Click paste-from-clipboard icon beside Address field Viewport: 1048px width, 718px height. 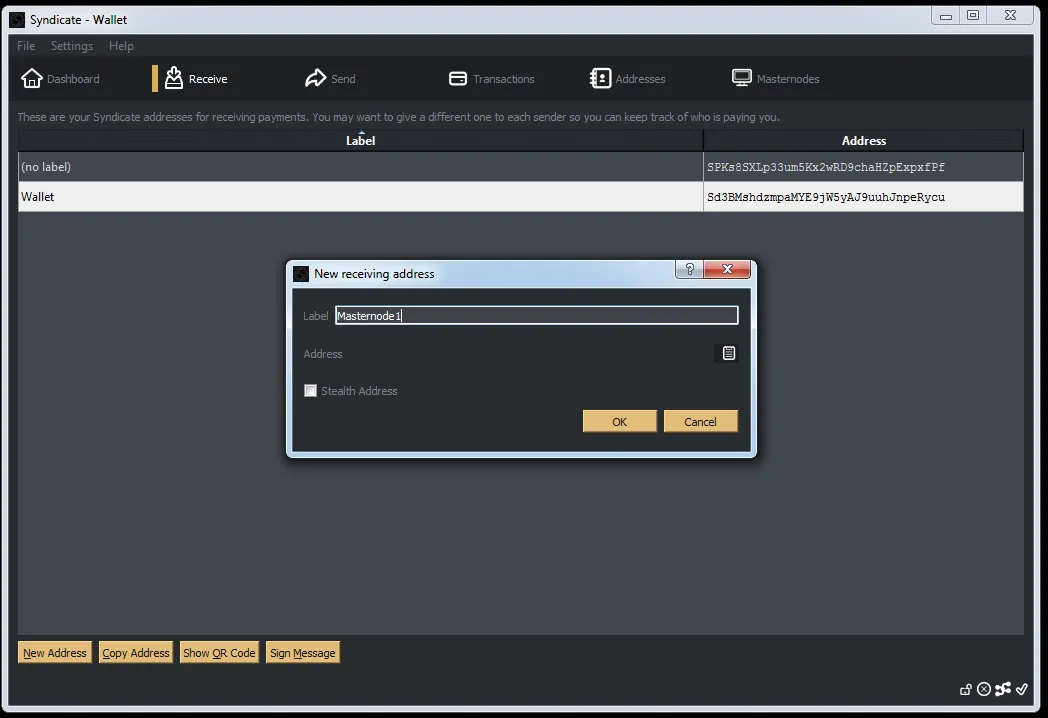pyautogui.click(x=729, y=353)
